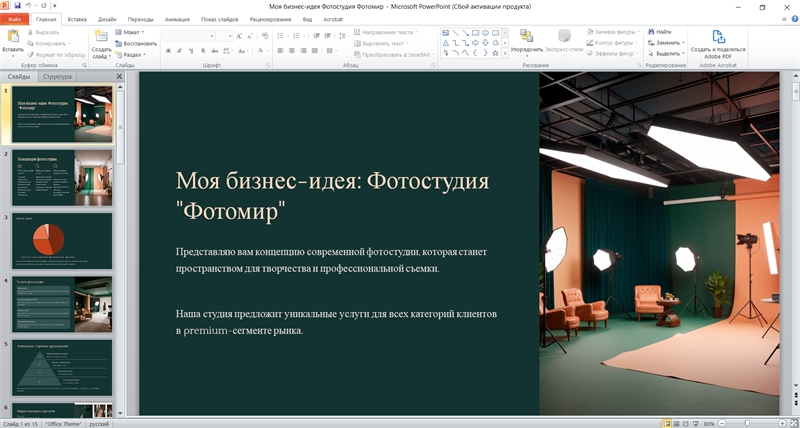Click the Clear formatting eraser icon

click(x=265, y=36)
